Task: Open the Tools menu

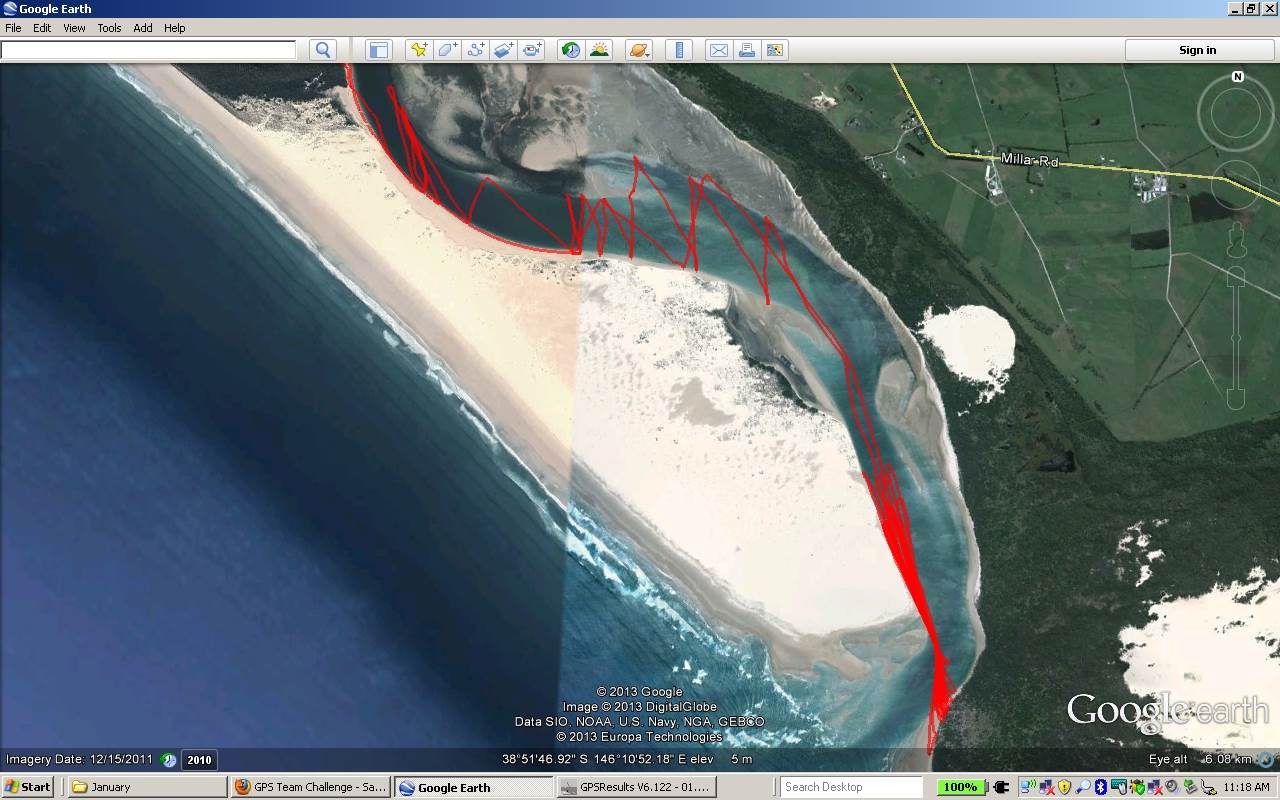Action: 109,28
